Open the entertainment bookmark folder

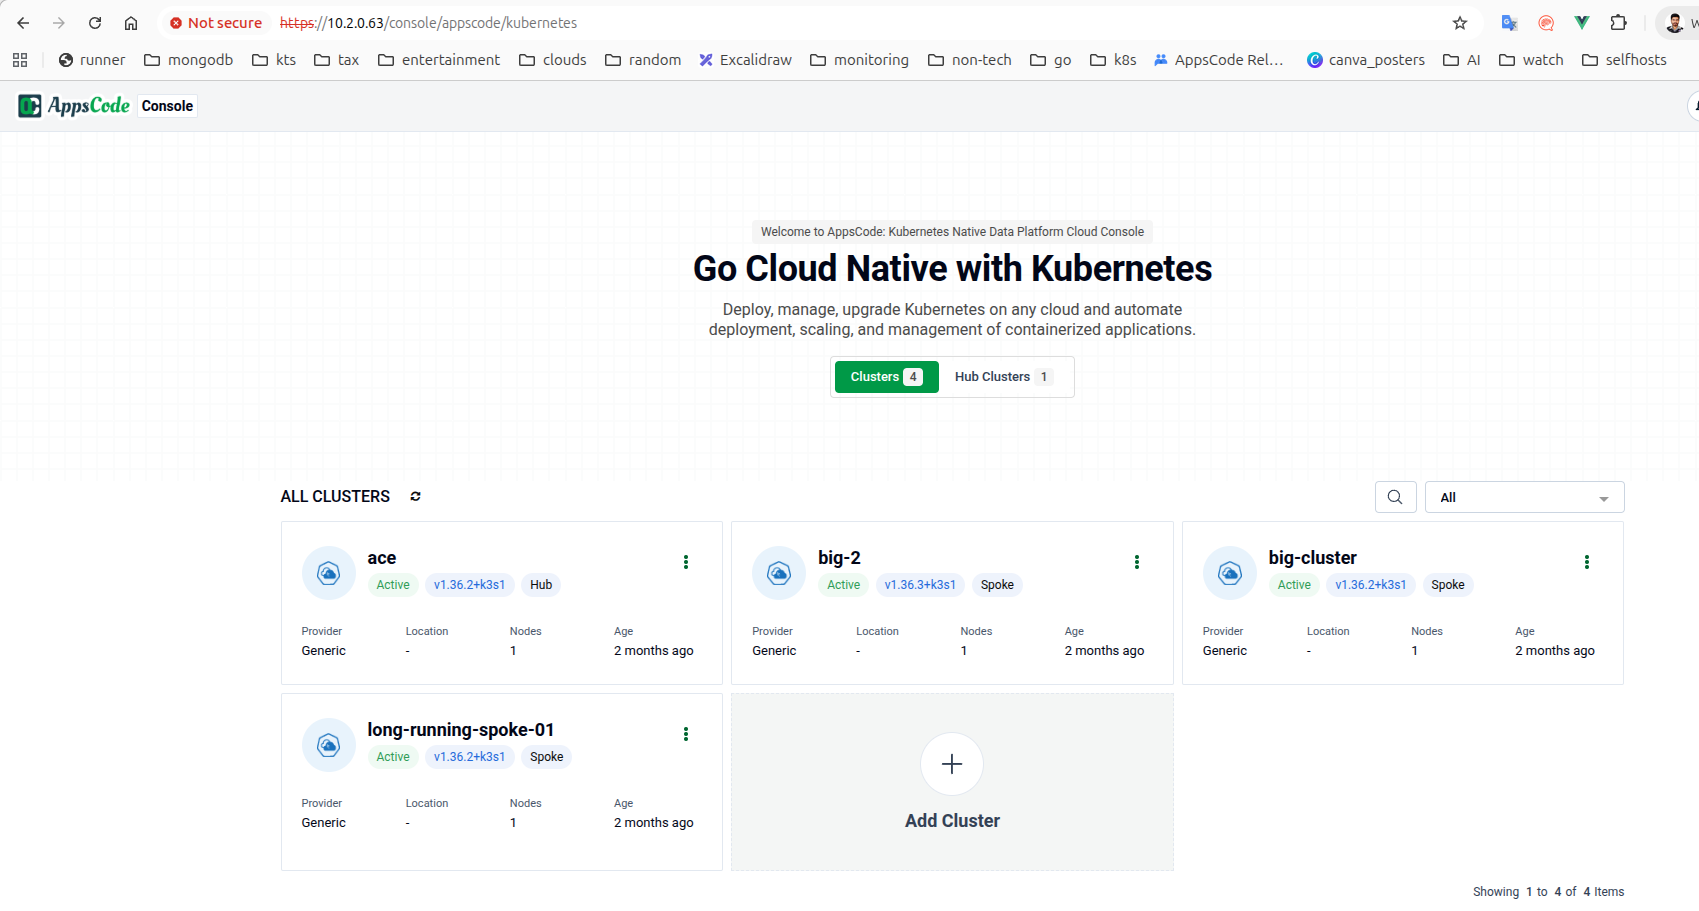(439, 60)
